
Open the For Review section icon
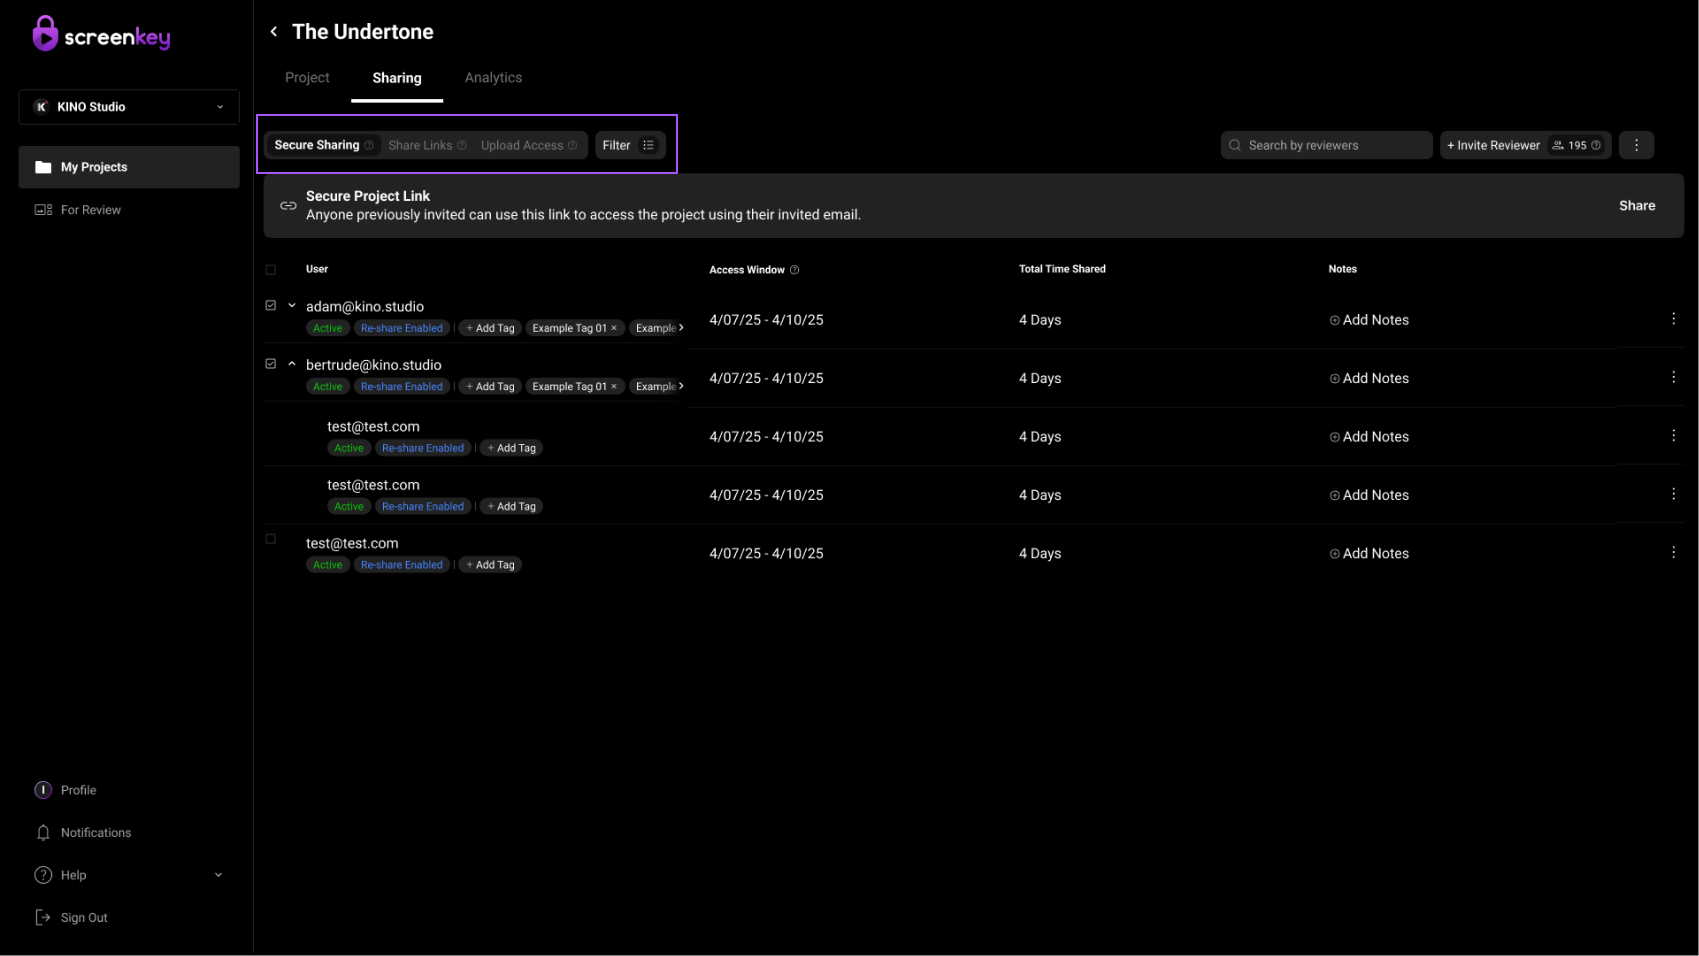43,210
